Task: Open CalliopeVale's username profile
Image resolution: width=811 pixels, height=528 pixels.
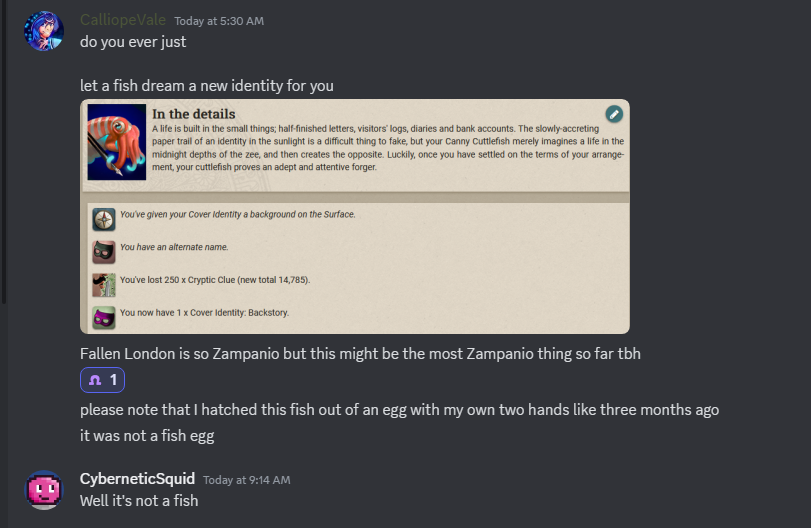Action: [123, 20]
